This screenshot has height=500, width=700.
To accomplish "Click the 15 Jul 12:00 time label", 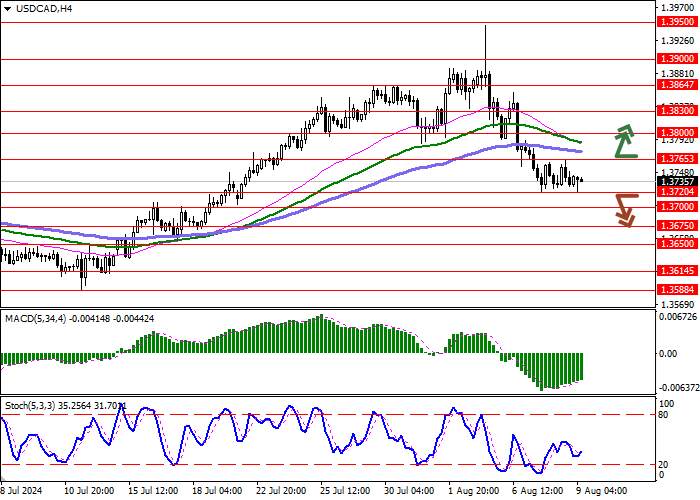I will (154, 491).
